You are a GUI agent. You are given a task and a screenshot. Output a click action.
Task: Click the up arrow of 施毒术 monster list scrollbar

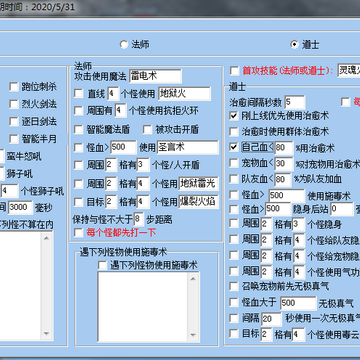pyautogui.click(x=193, y=278)
